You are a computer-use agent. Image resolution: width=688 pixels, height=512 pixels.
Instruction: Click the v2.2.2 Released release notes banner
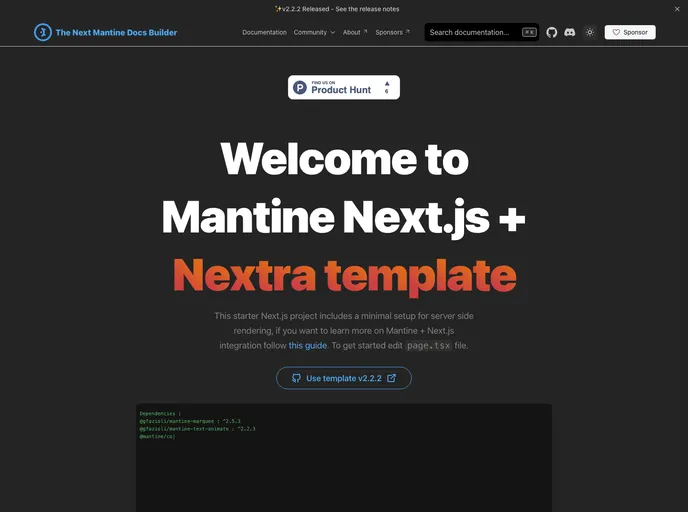[337, 9]
